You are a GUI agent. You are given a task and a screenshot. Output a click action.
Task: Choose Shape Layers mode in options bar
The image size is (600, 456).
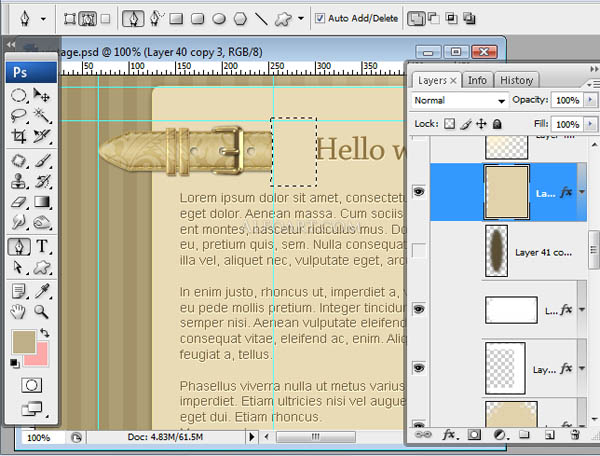click(69, 18)
